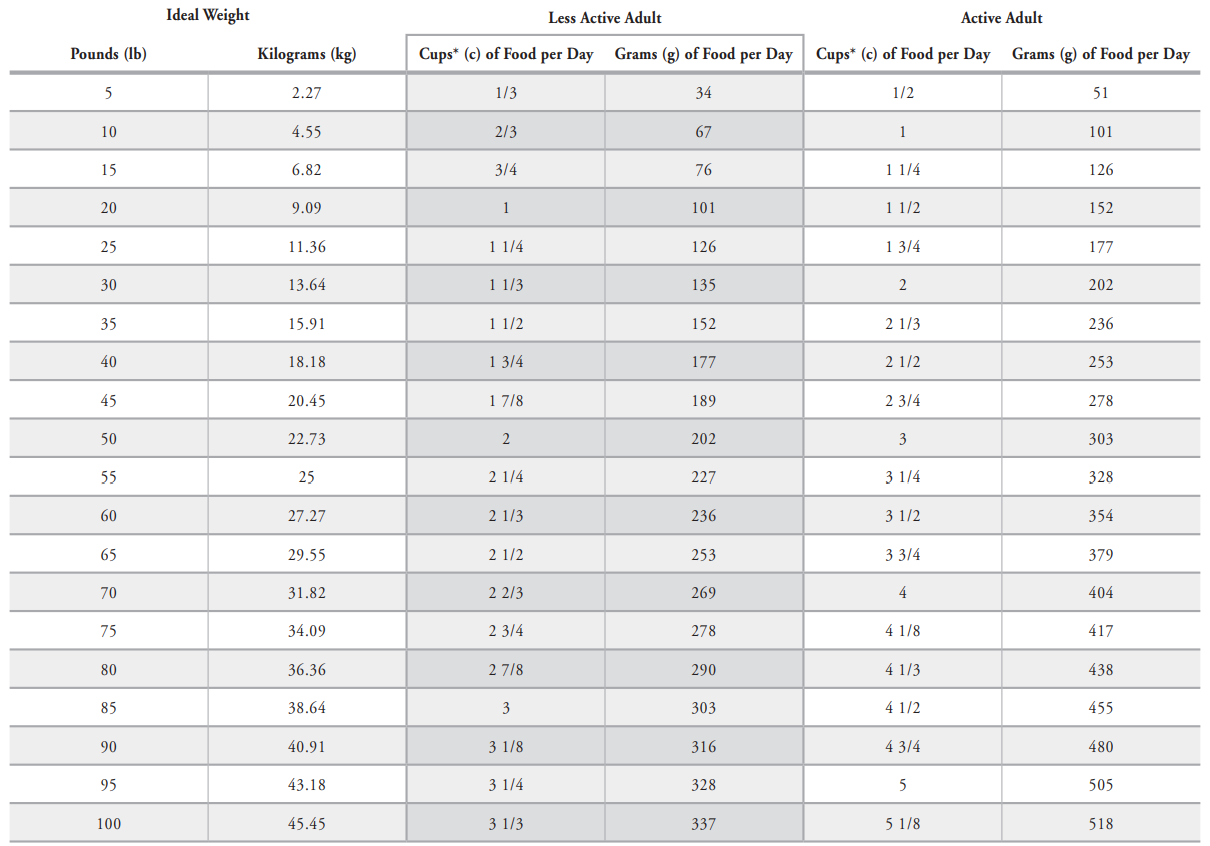The image size is (1210, 846).
Task: Click Cups header under Less Active Adult
Action: [506, 54]
